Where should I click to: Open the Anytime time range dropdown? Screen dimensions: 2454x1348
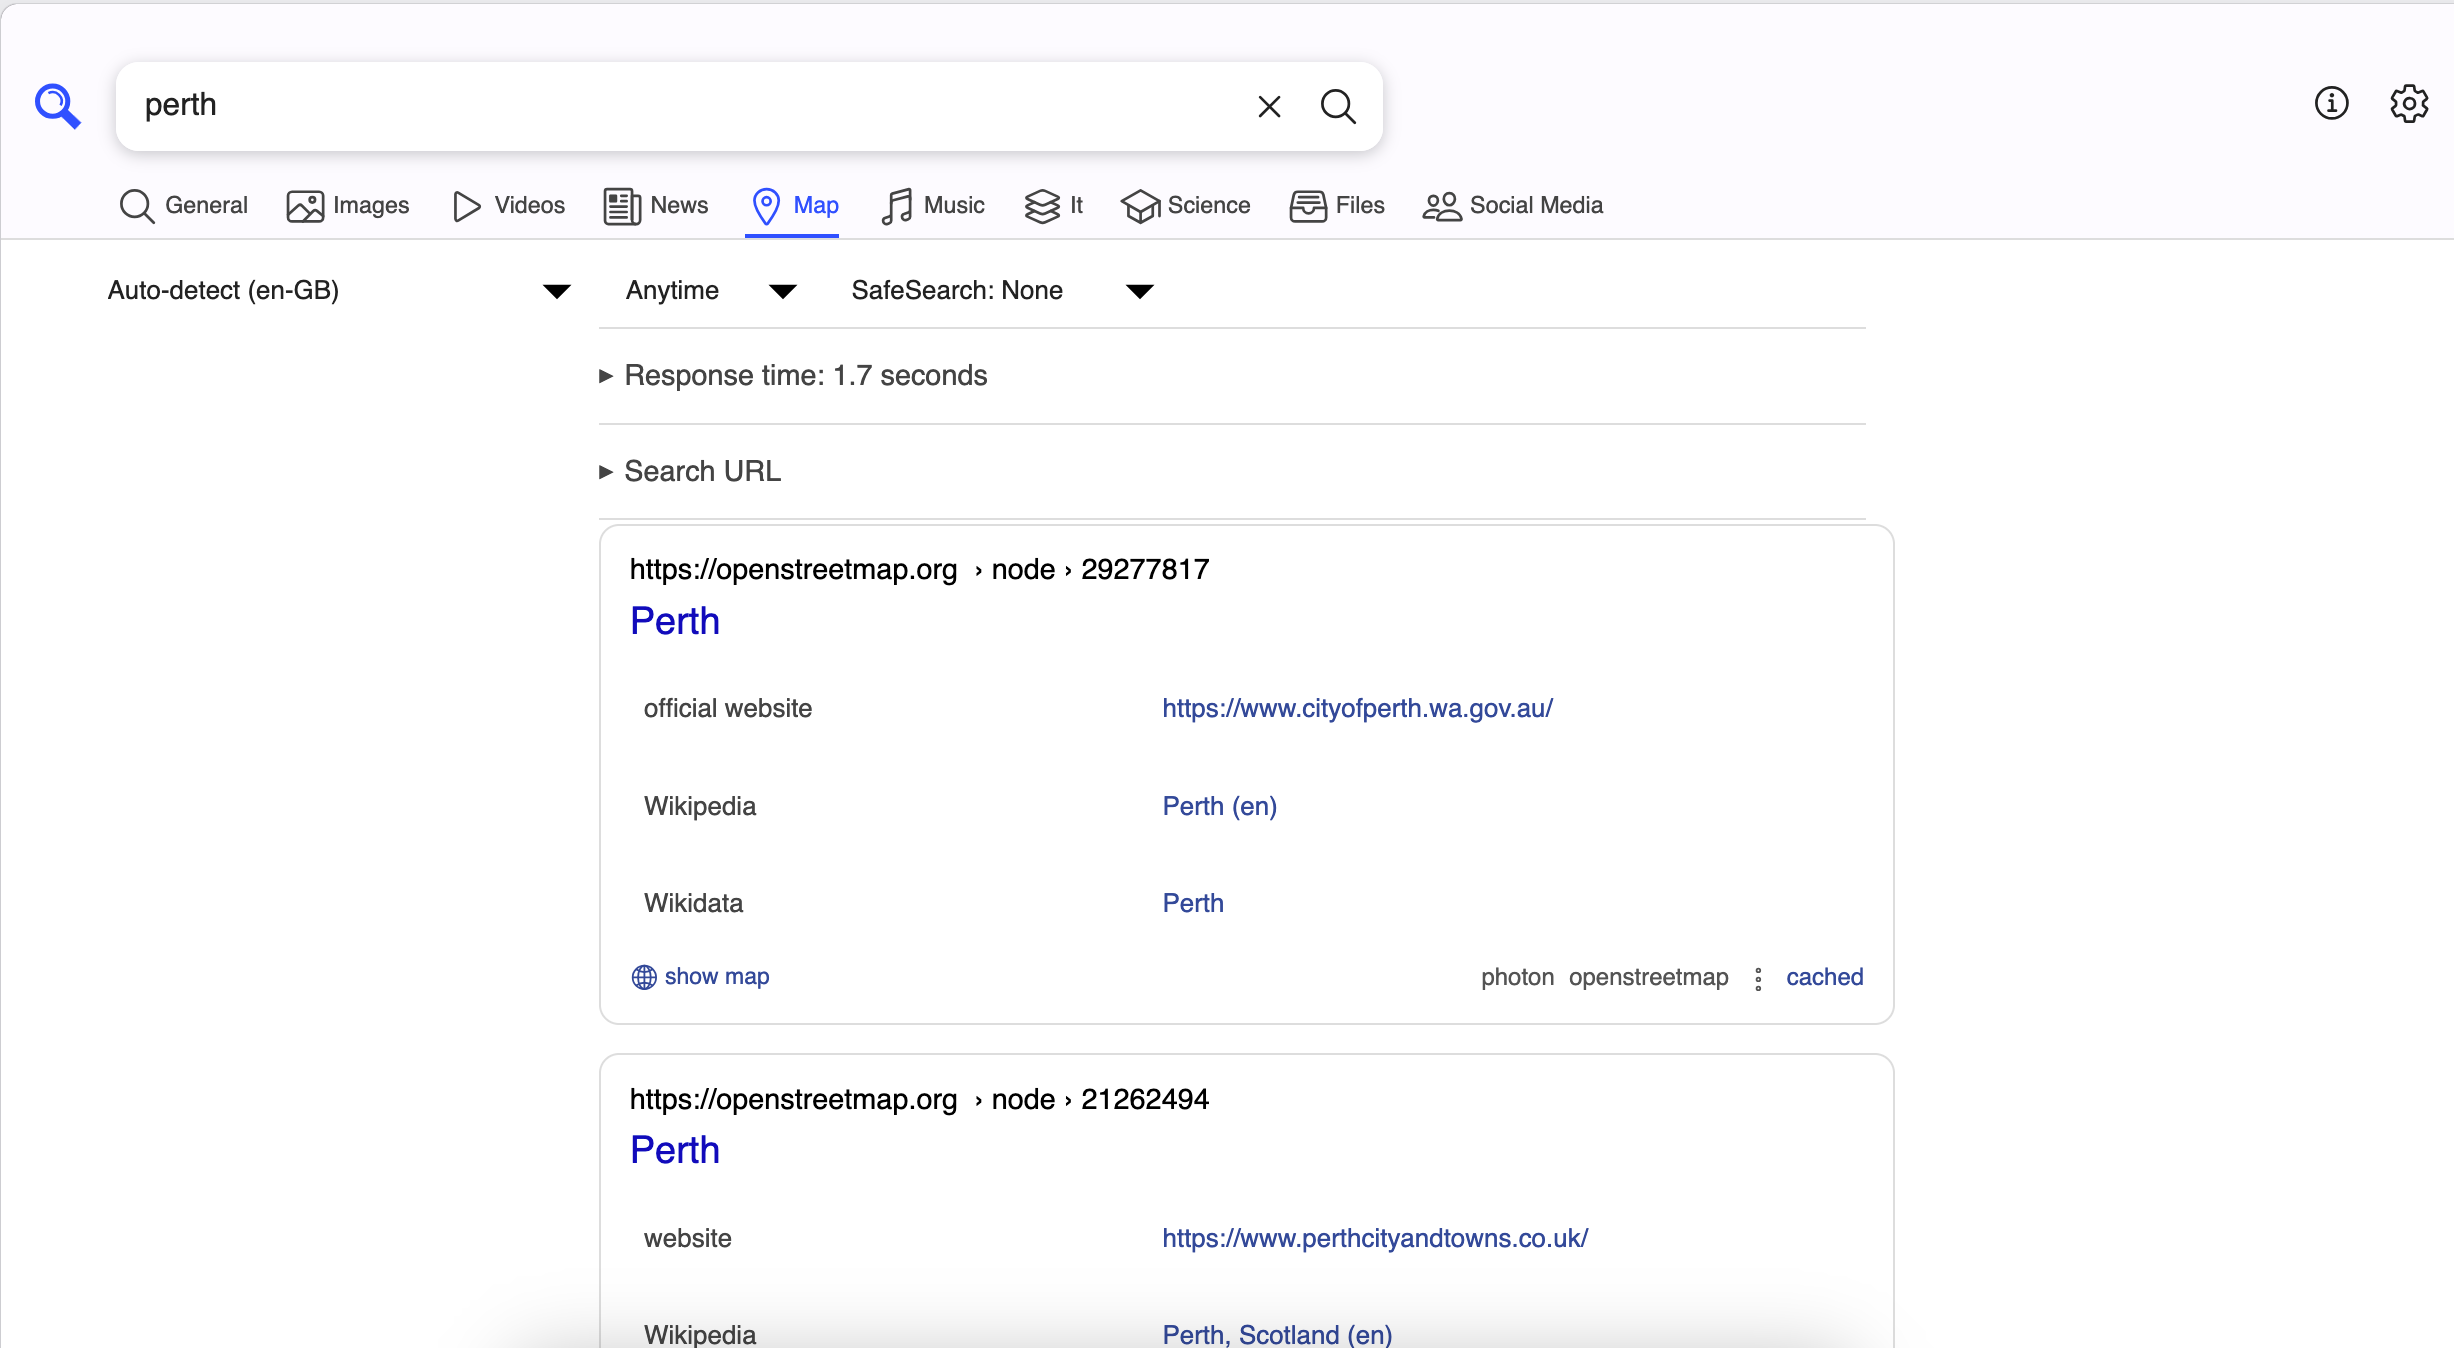[x=711, y=290]
